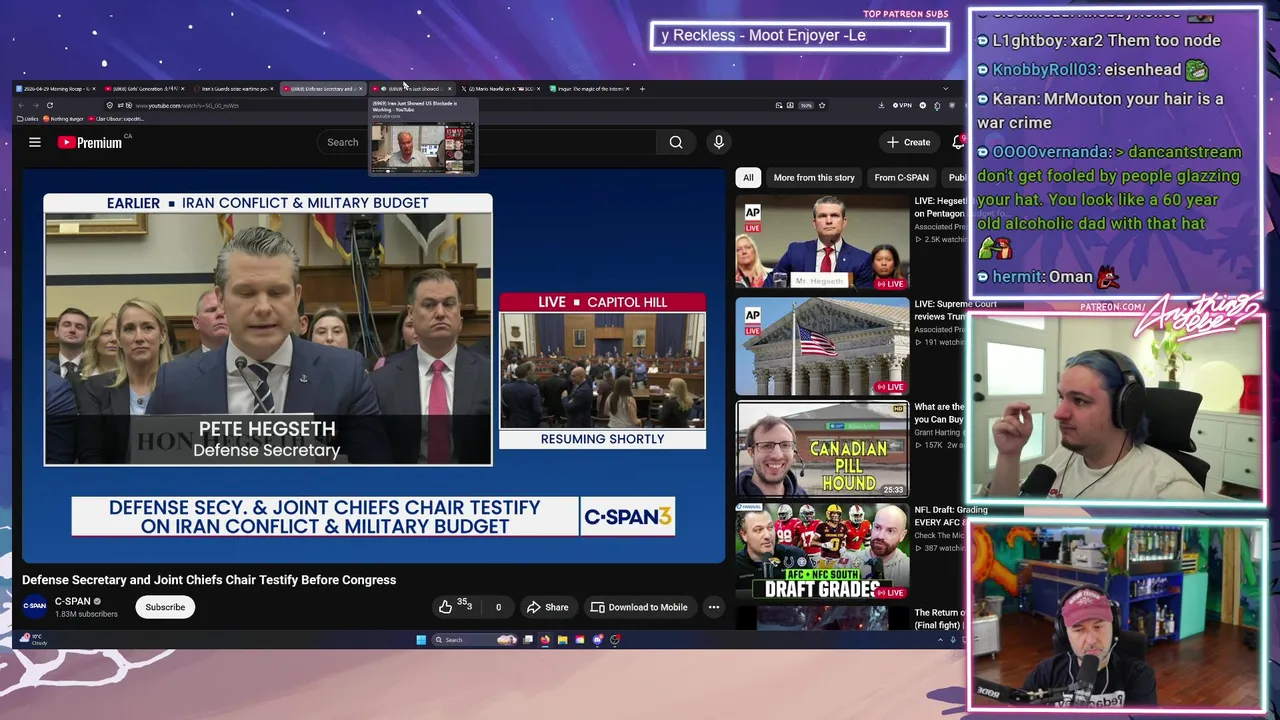This screenshot has width=1280, height=720.
Task: Like the C-SPAN video
Action: [x=455, y=607]
